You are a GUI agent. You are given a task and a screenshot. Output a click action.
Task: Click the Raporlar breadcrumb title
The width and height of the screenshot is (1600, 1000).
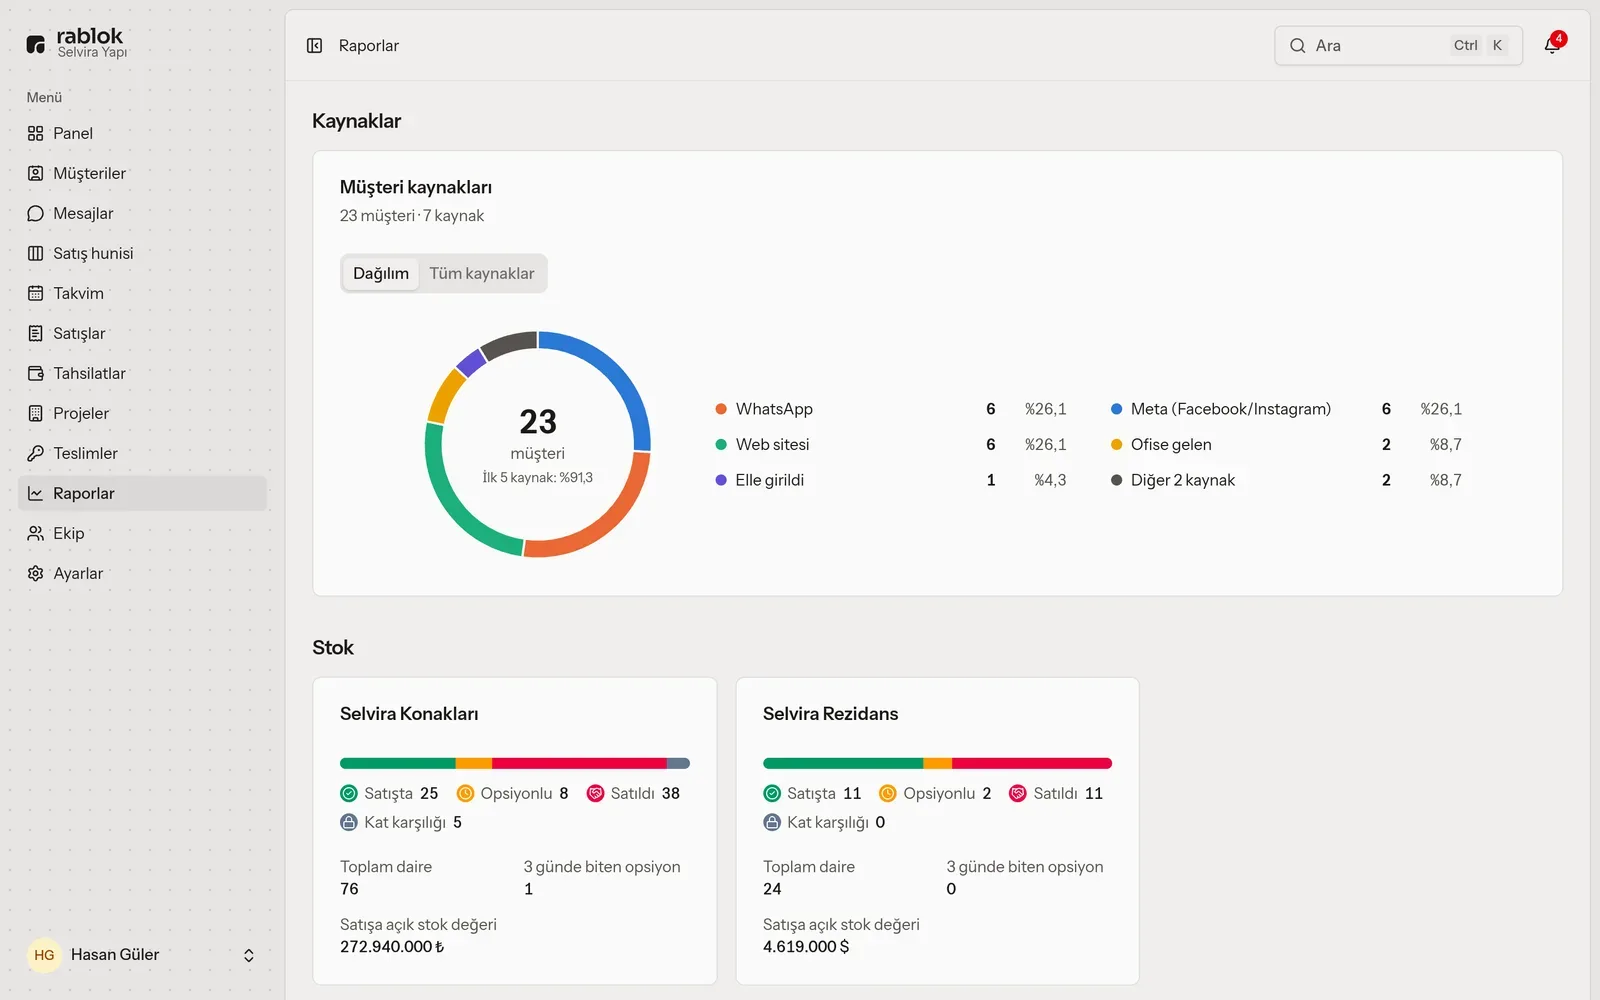click(x=368, y=45)
